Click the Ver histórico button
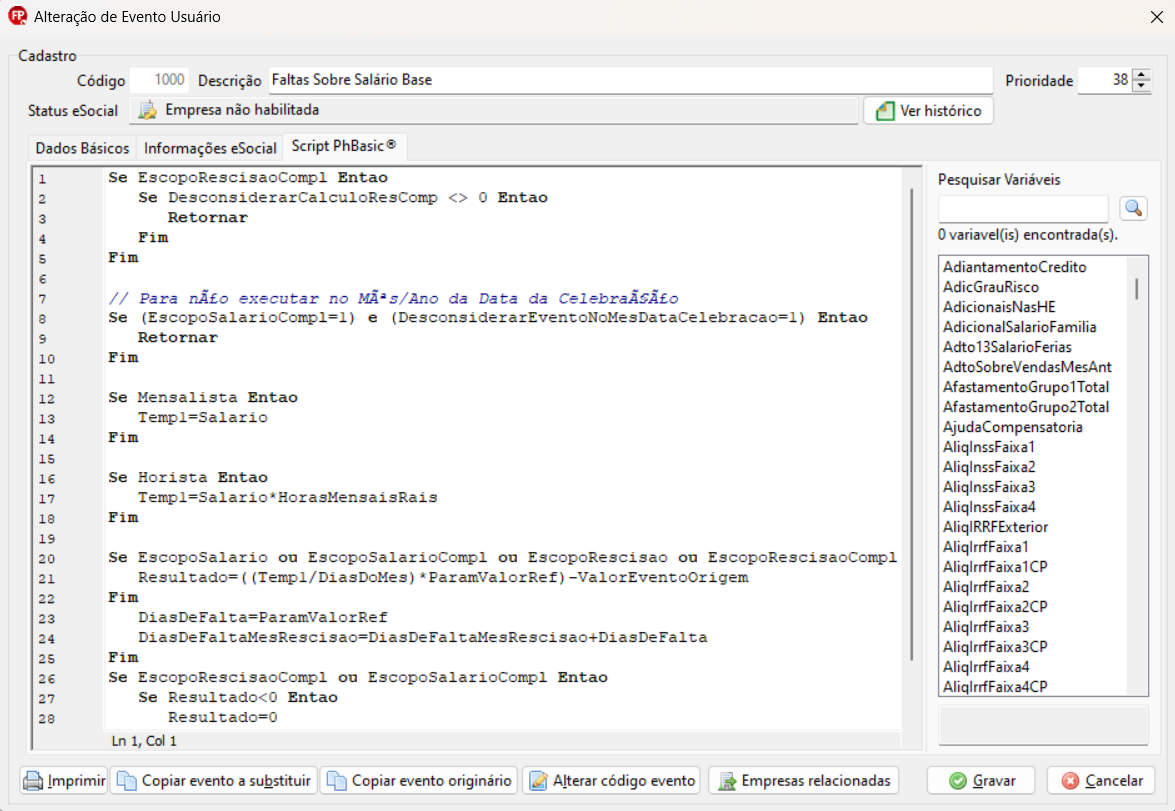The width and height of the screenshot is (1175, 811). tap(928, 111)
